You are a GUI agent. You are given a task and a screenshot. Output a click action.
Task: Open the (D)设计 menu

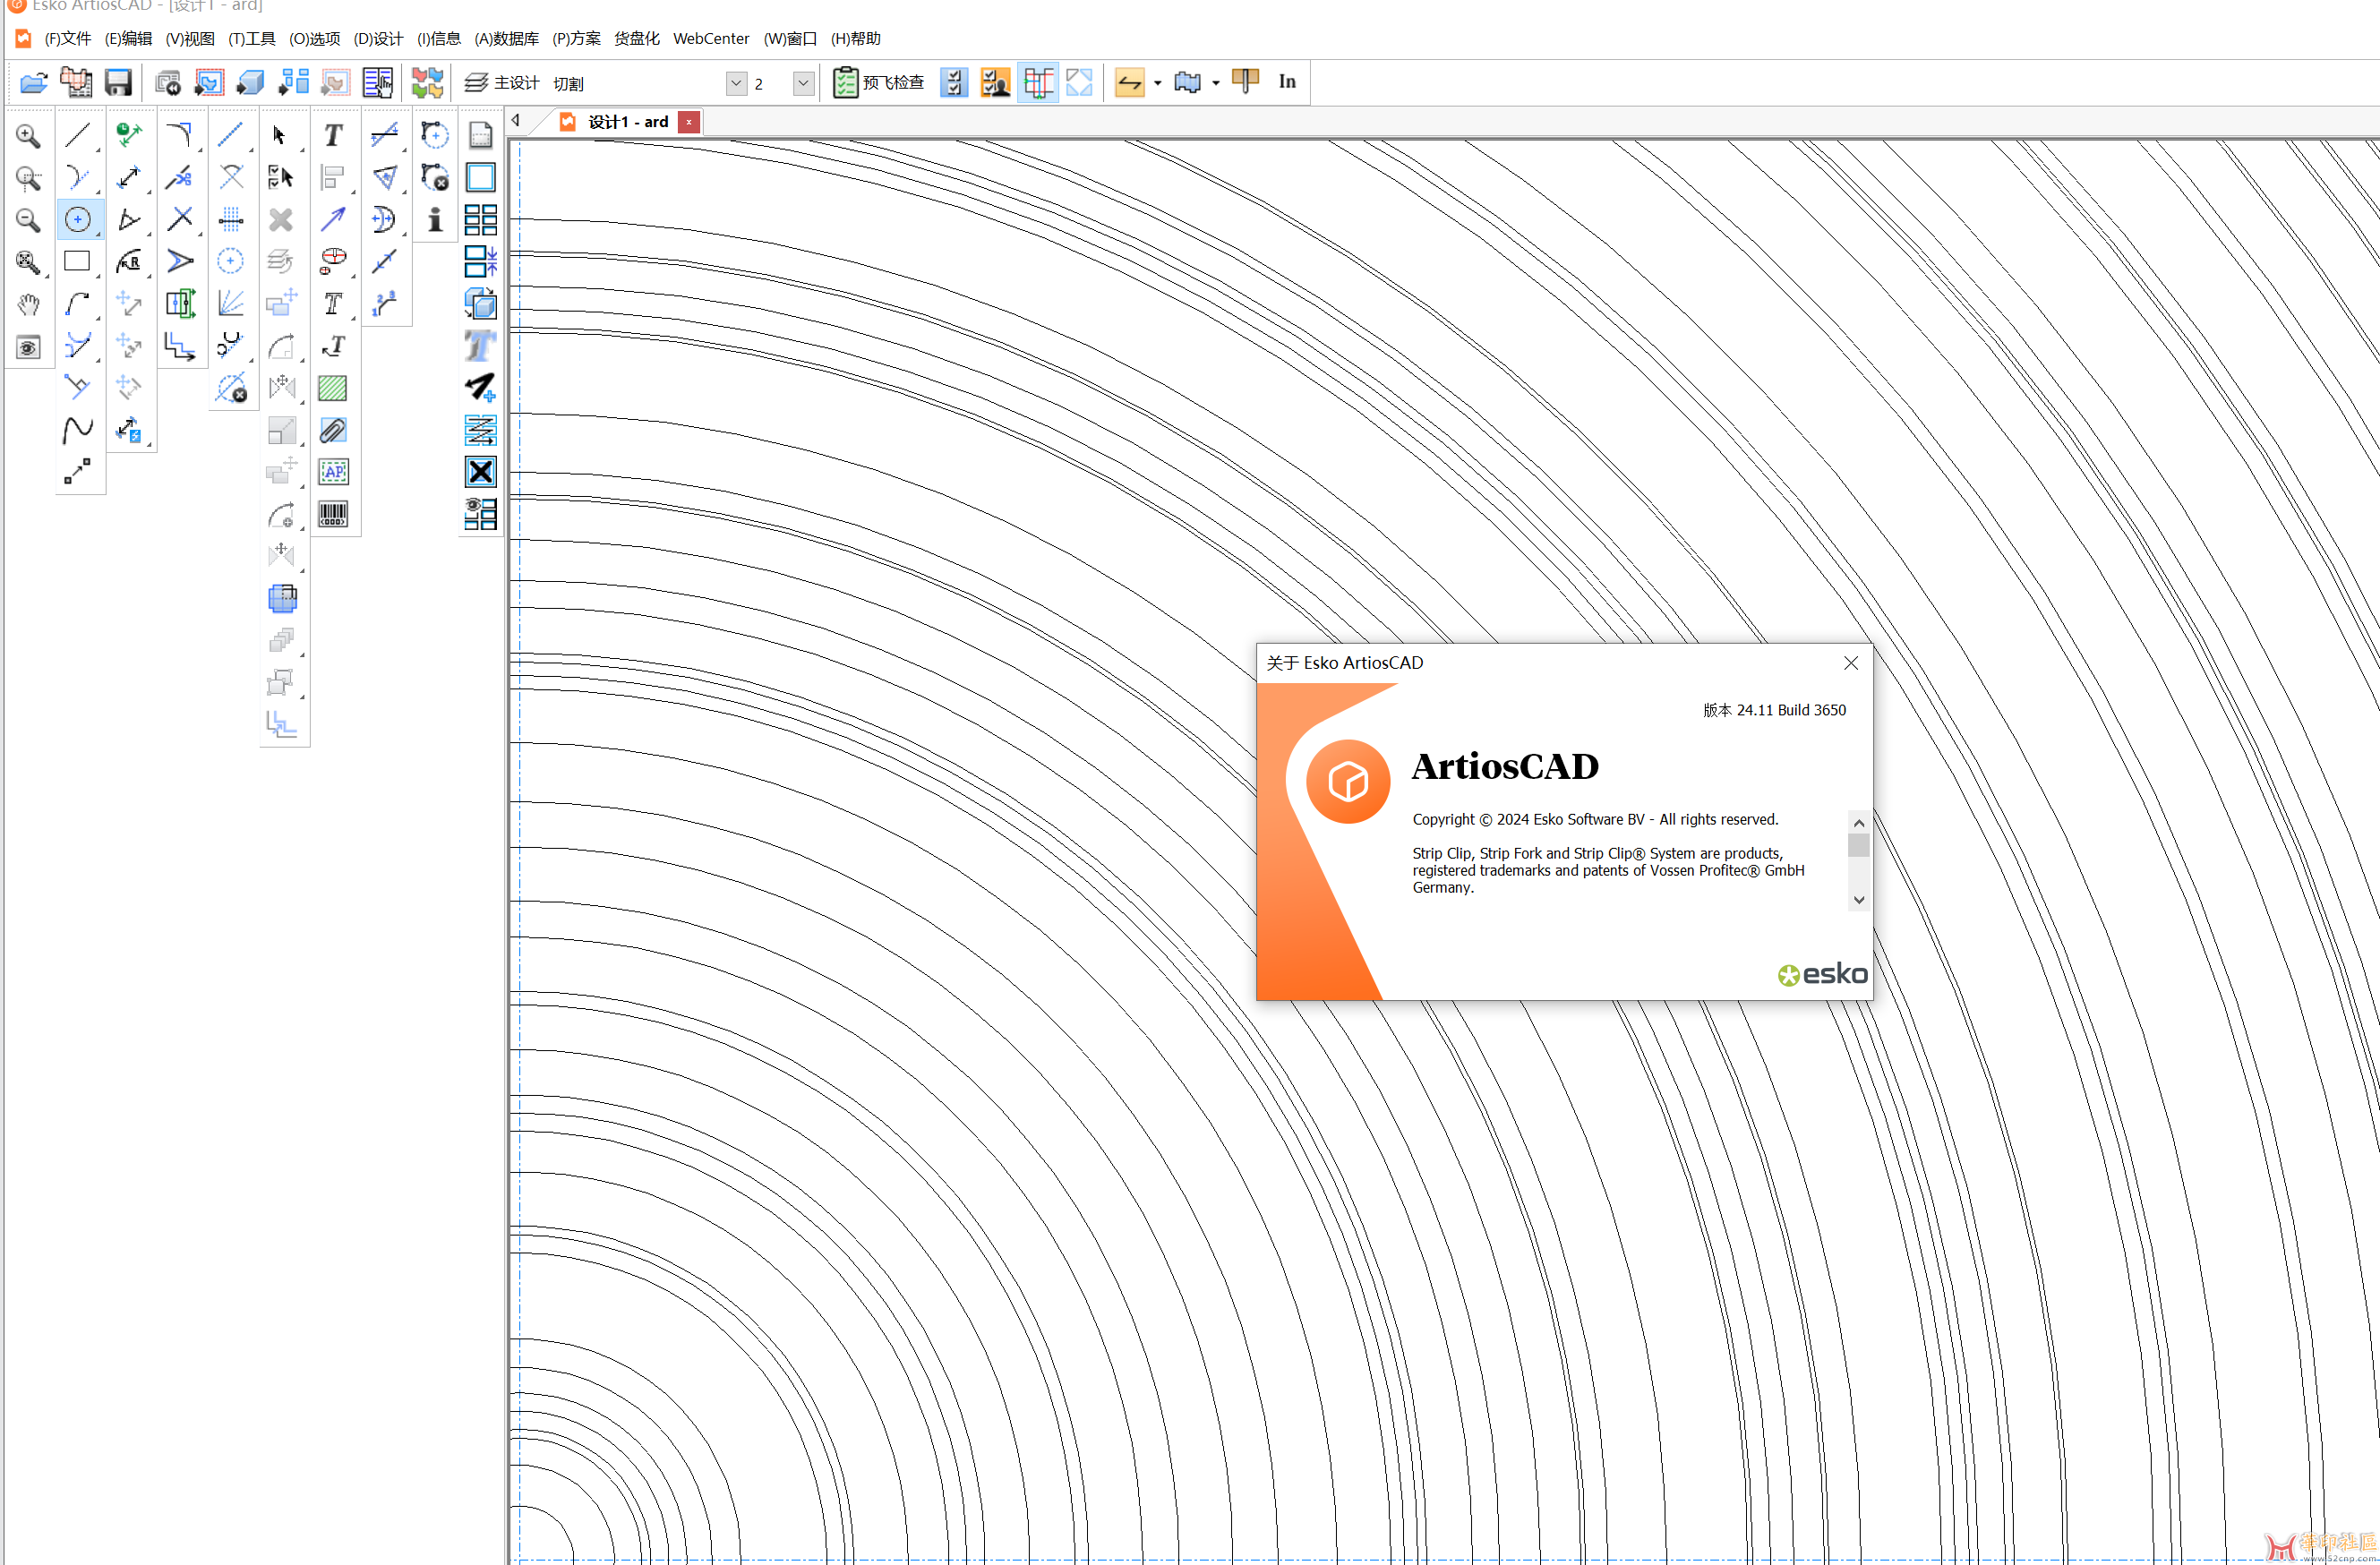(x=378, y=39)
